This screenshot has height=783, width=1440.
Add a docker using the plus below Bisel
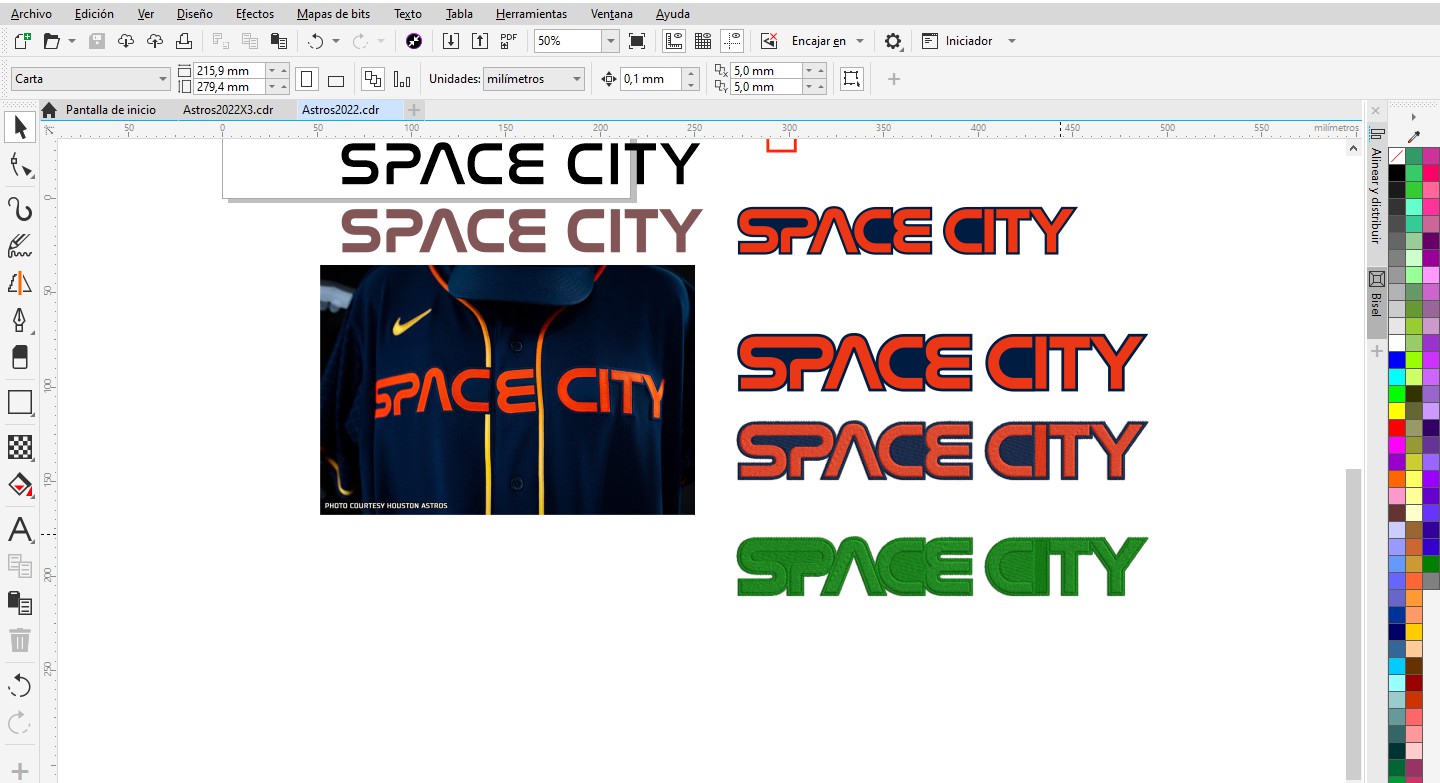tap(1376, 351)
